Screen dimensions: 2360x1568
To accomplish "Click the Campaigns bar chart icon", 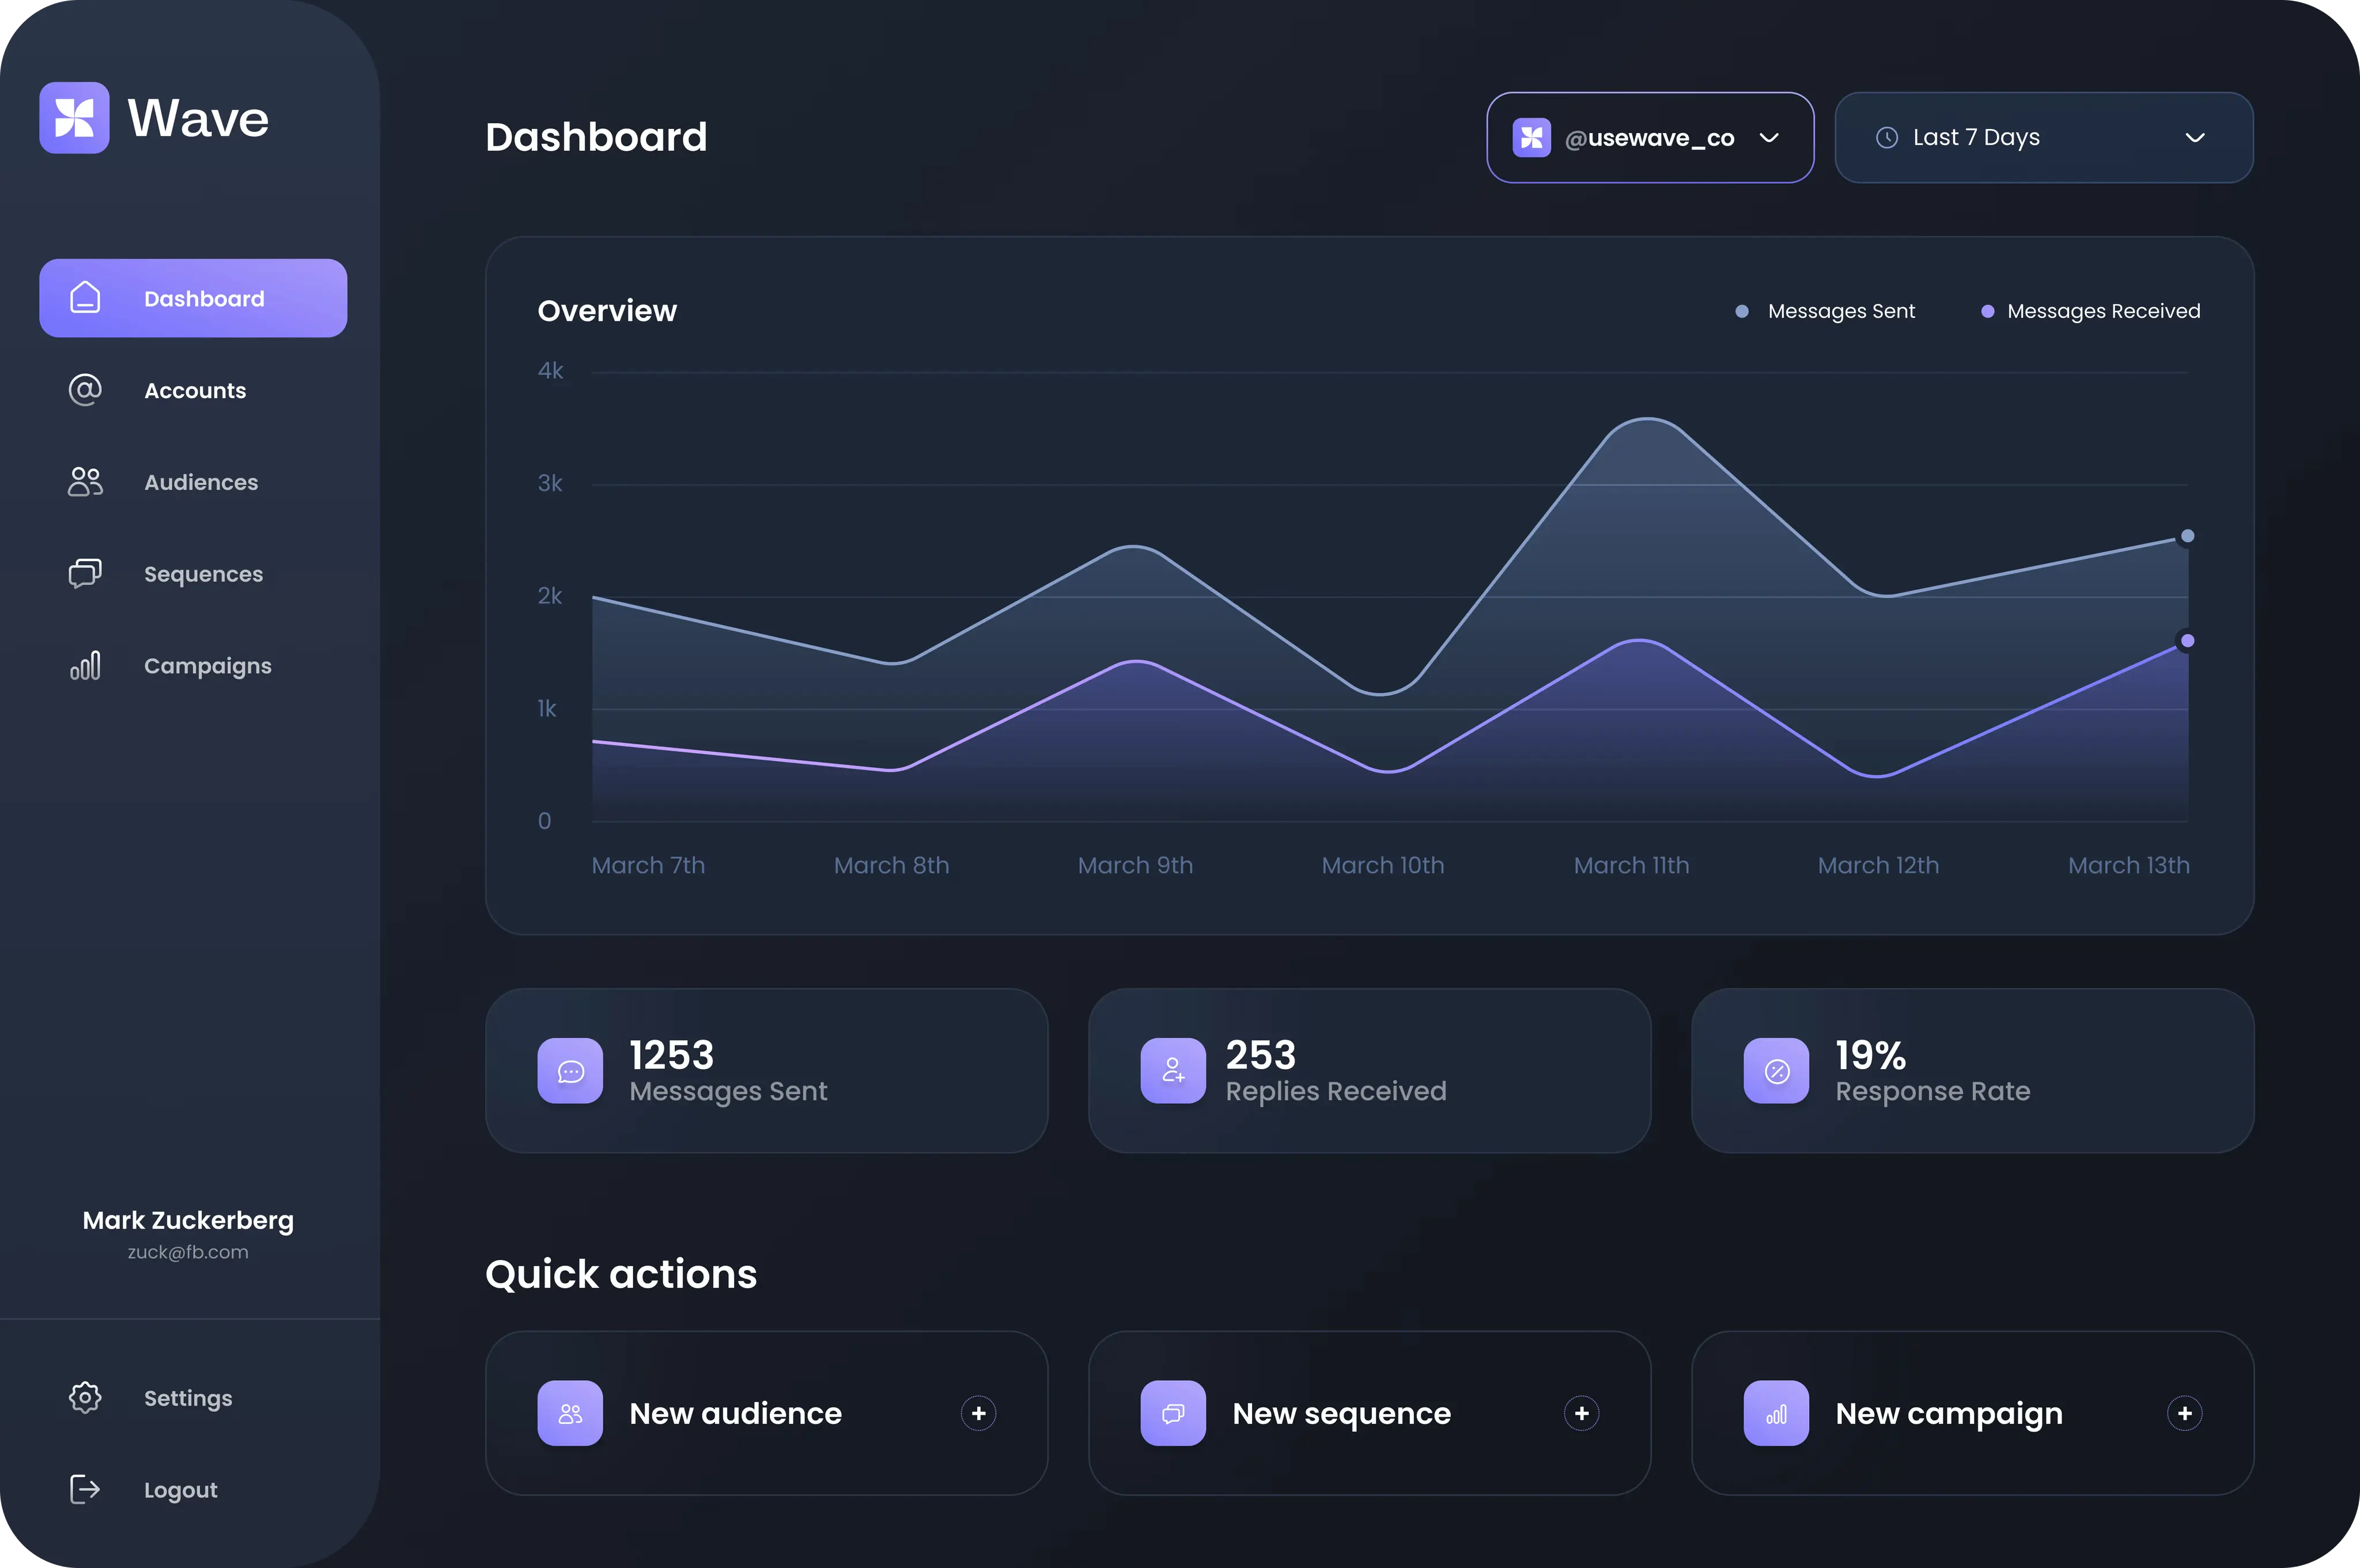I will (84, 664).
